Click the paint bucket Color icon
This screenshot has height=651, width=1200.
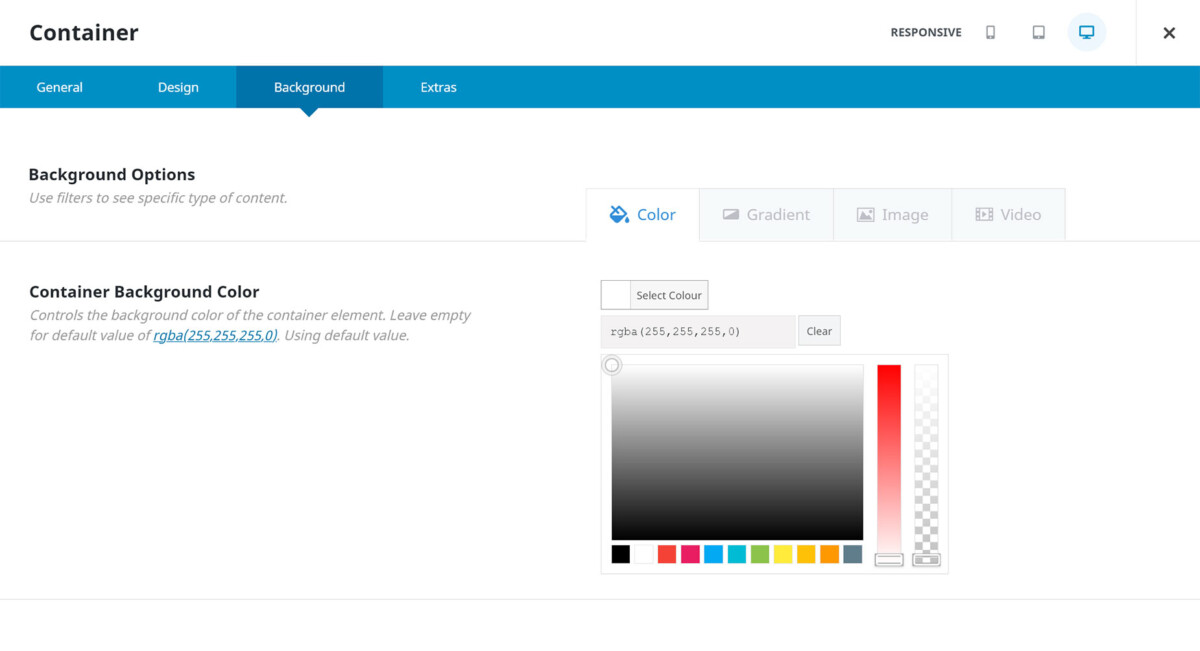[622, 213]
